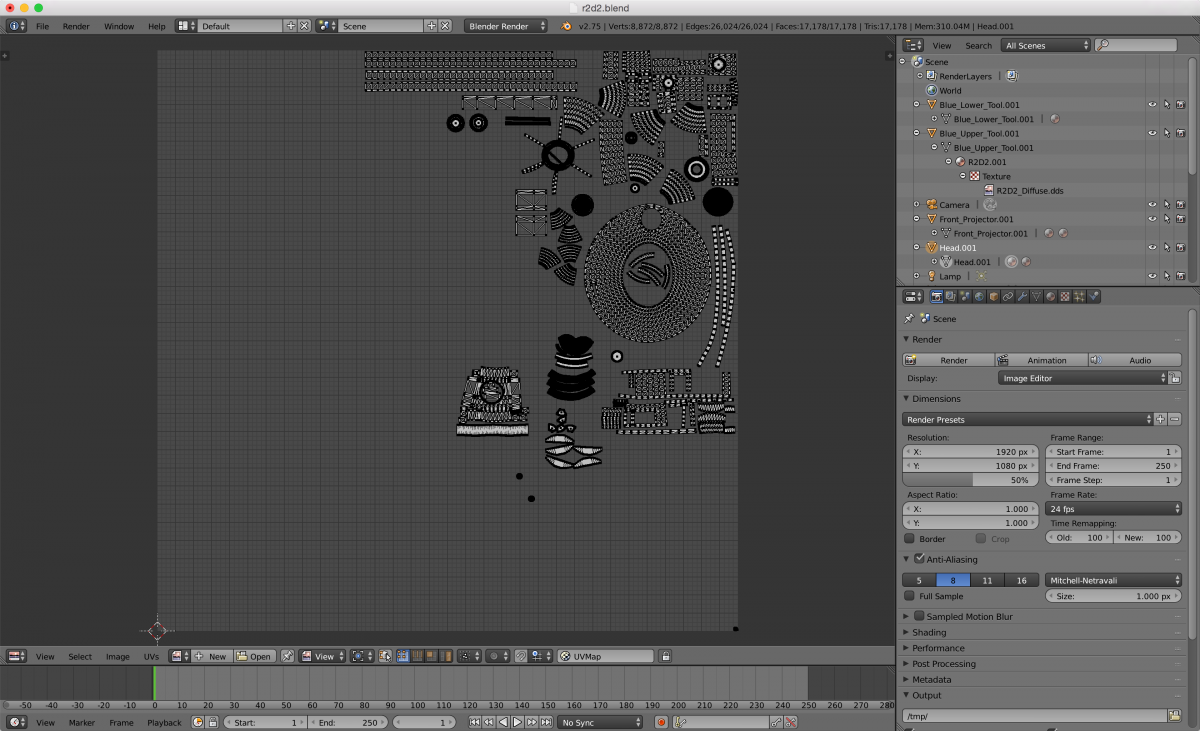The width and height of the screenshot is (1200, 731).
Task: Toggle visibility of Camera in outliner
Action: coord(1152,205)
